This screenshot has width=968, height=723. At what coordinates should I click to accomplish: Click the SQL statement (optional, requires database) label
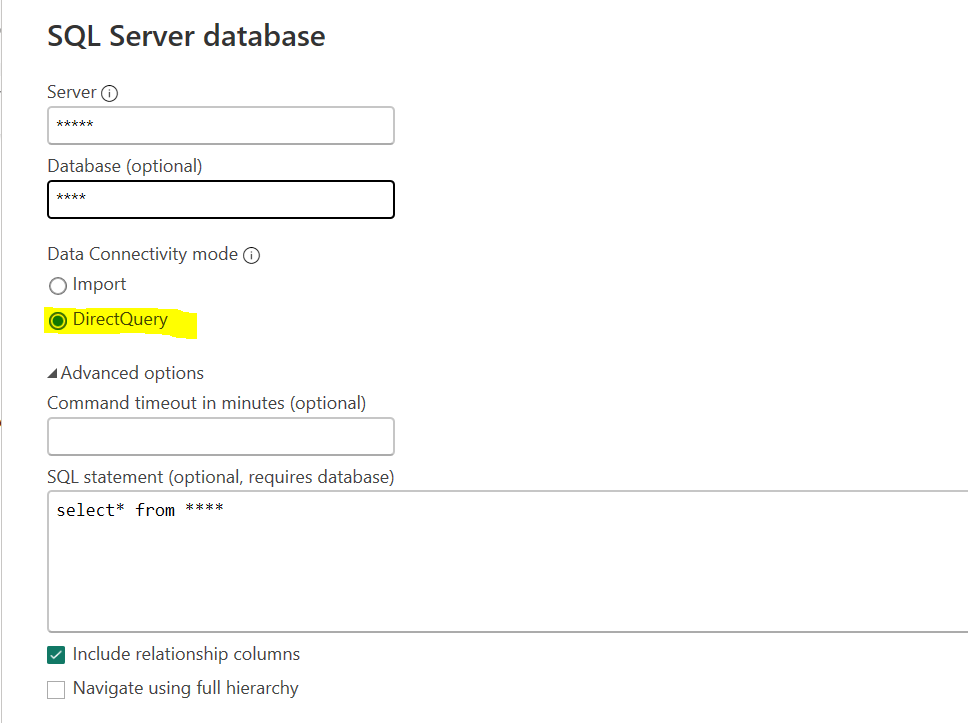coord(221,477)
